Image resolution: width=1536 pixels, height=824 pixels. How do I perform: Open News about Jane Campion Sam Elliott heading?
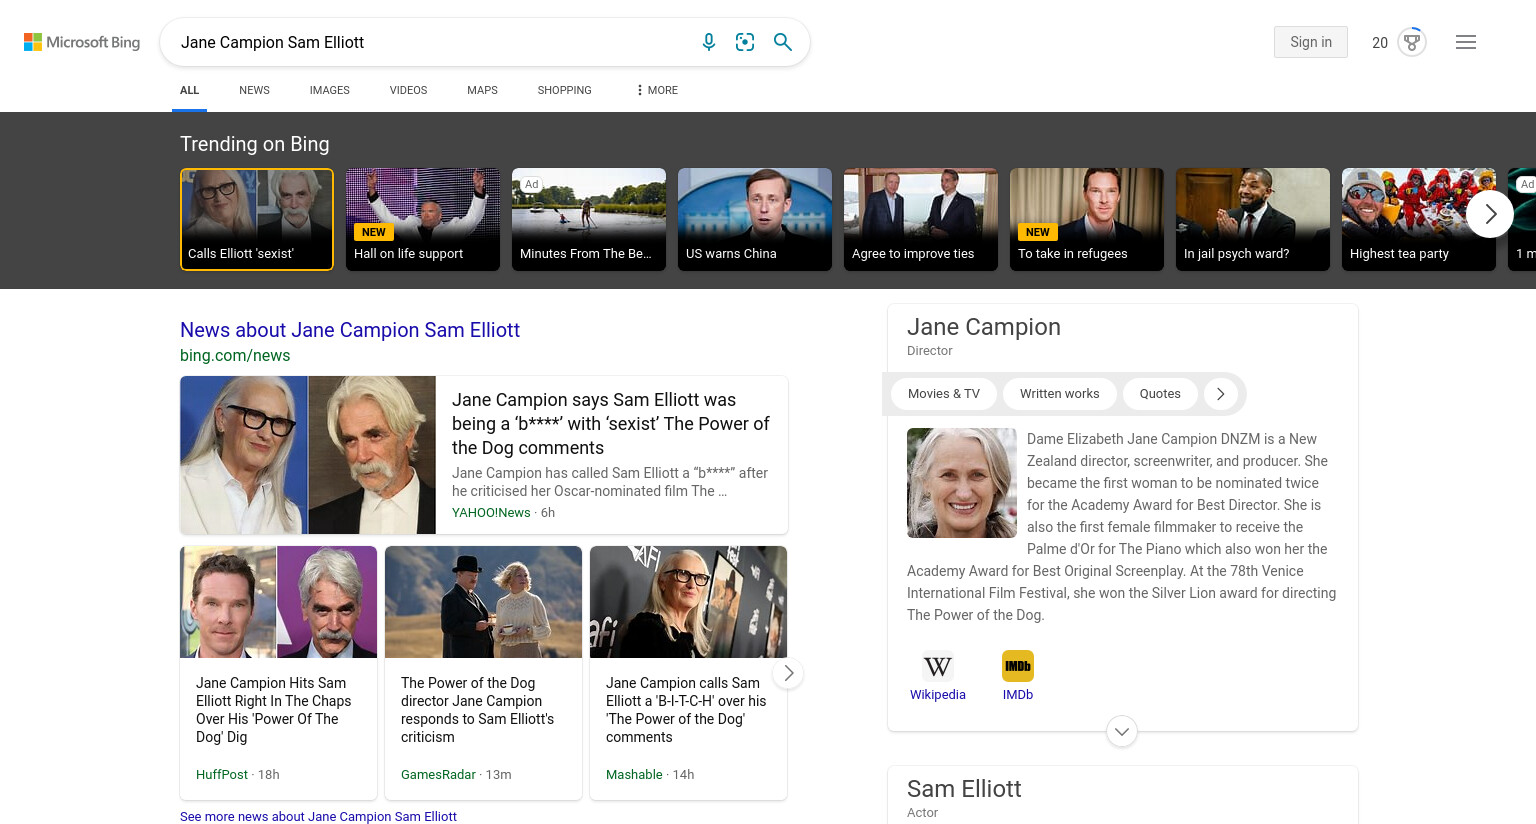coord(350,330)
